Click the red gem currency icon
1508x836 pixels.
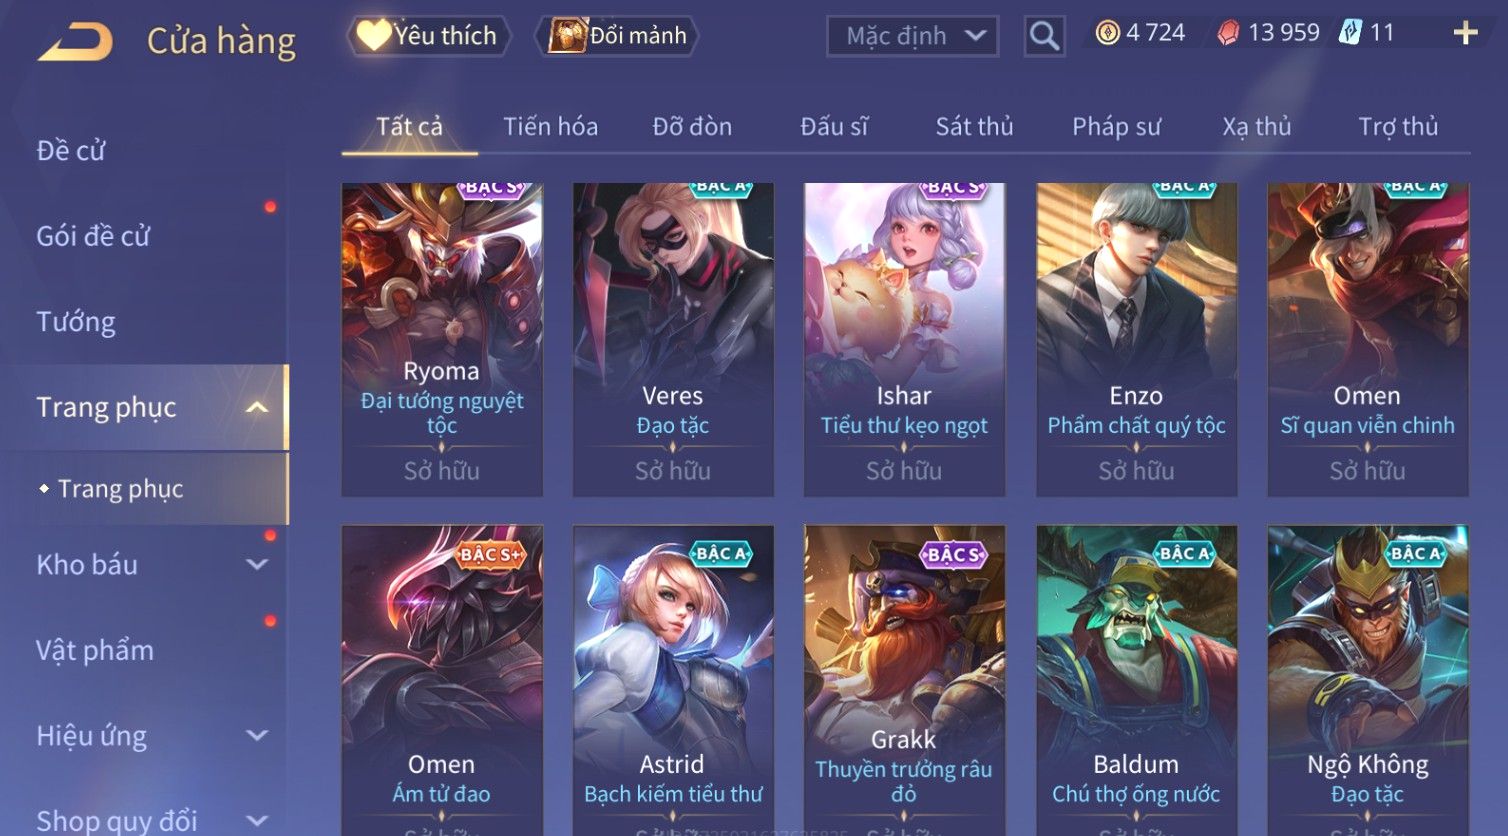pyautogui.click(x=1228, y=34)
